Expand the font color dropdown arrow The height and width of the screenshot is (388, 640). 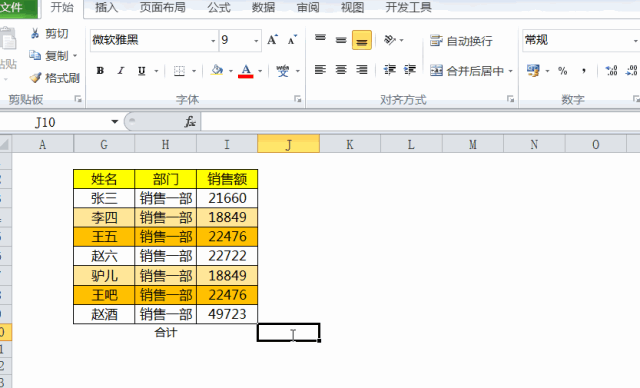coord(260,71)
